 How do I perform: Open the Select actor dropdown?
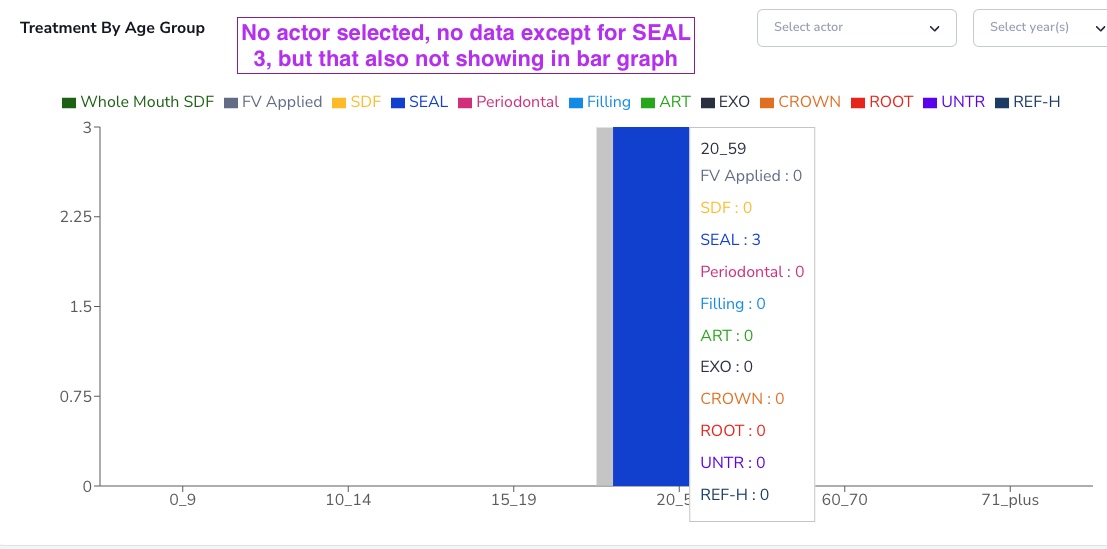click(857, 28)
